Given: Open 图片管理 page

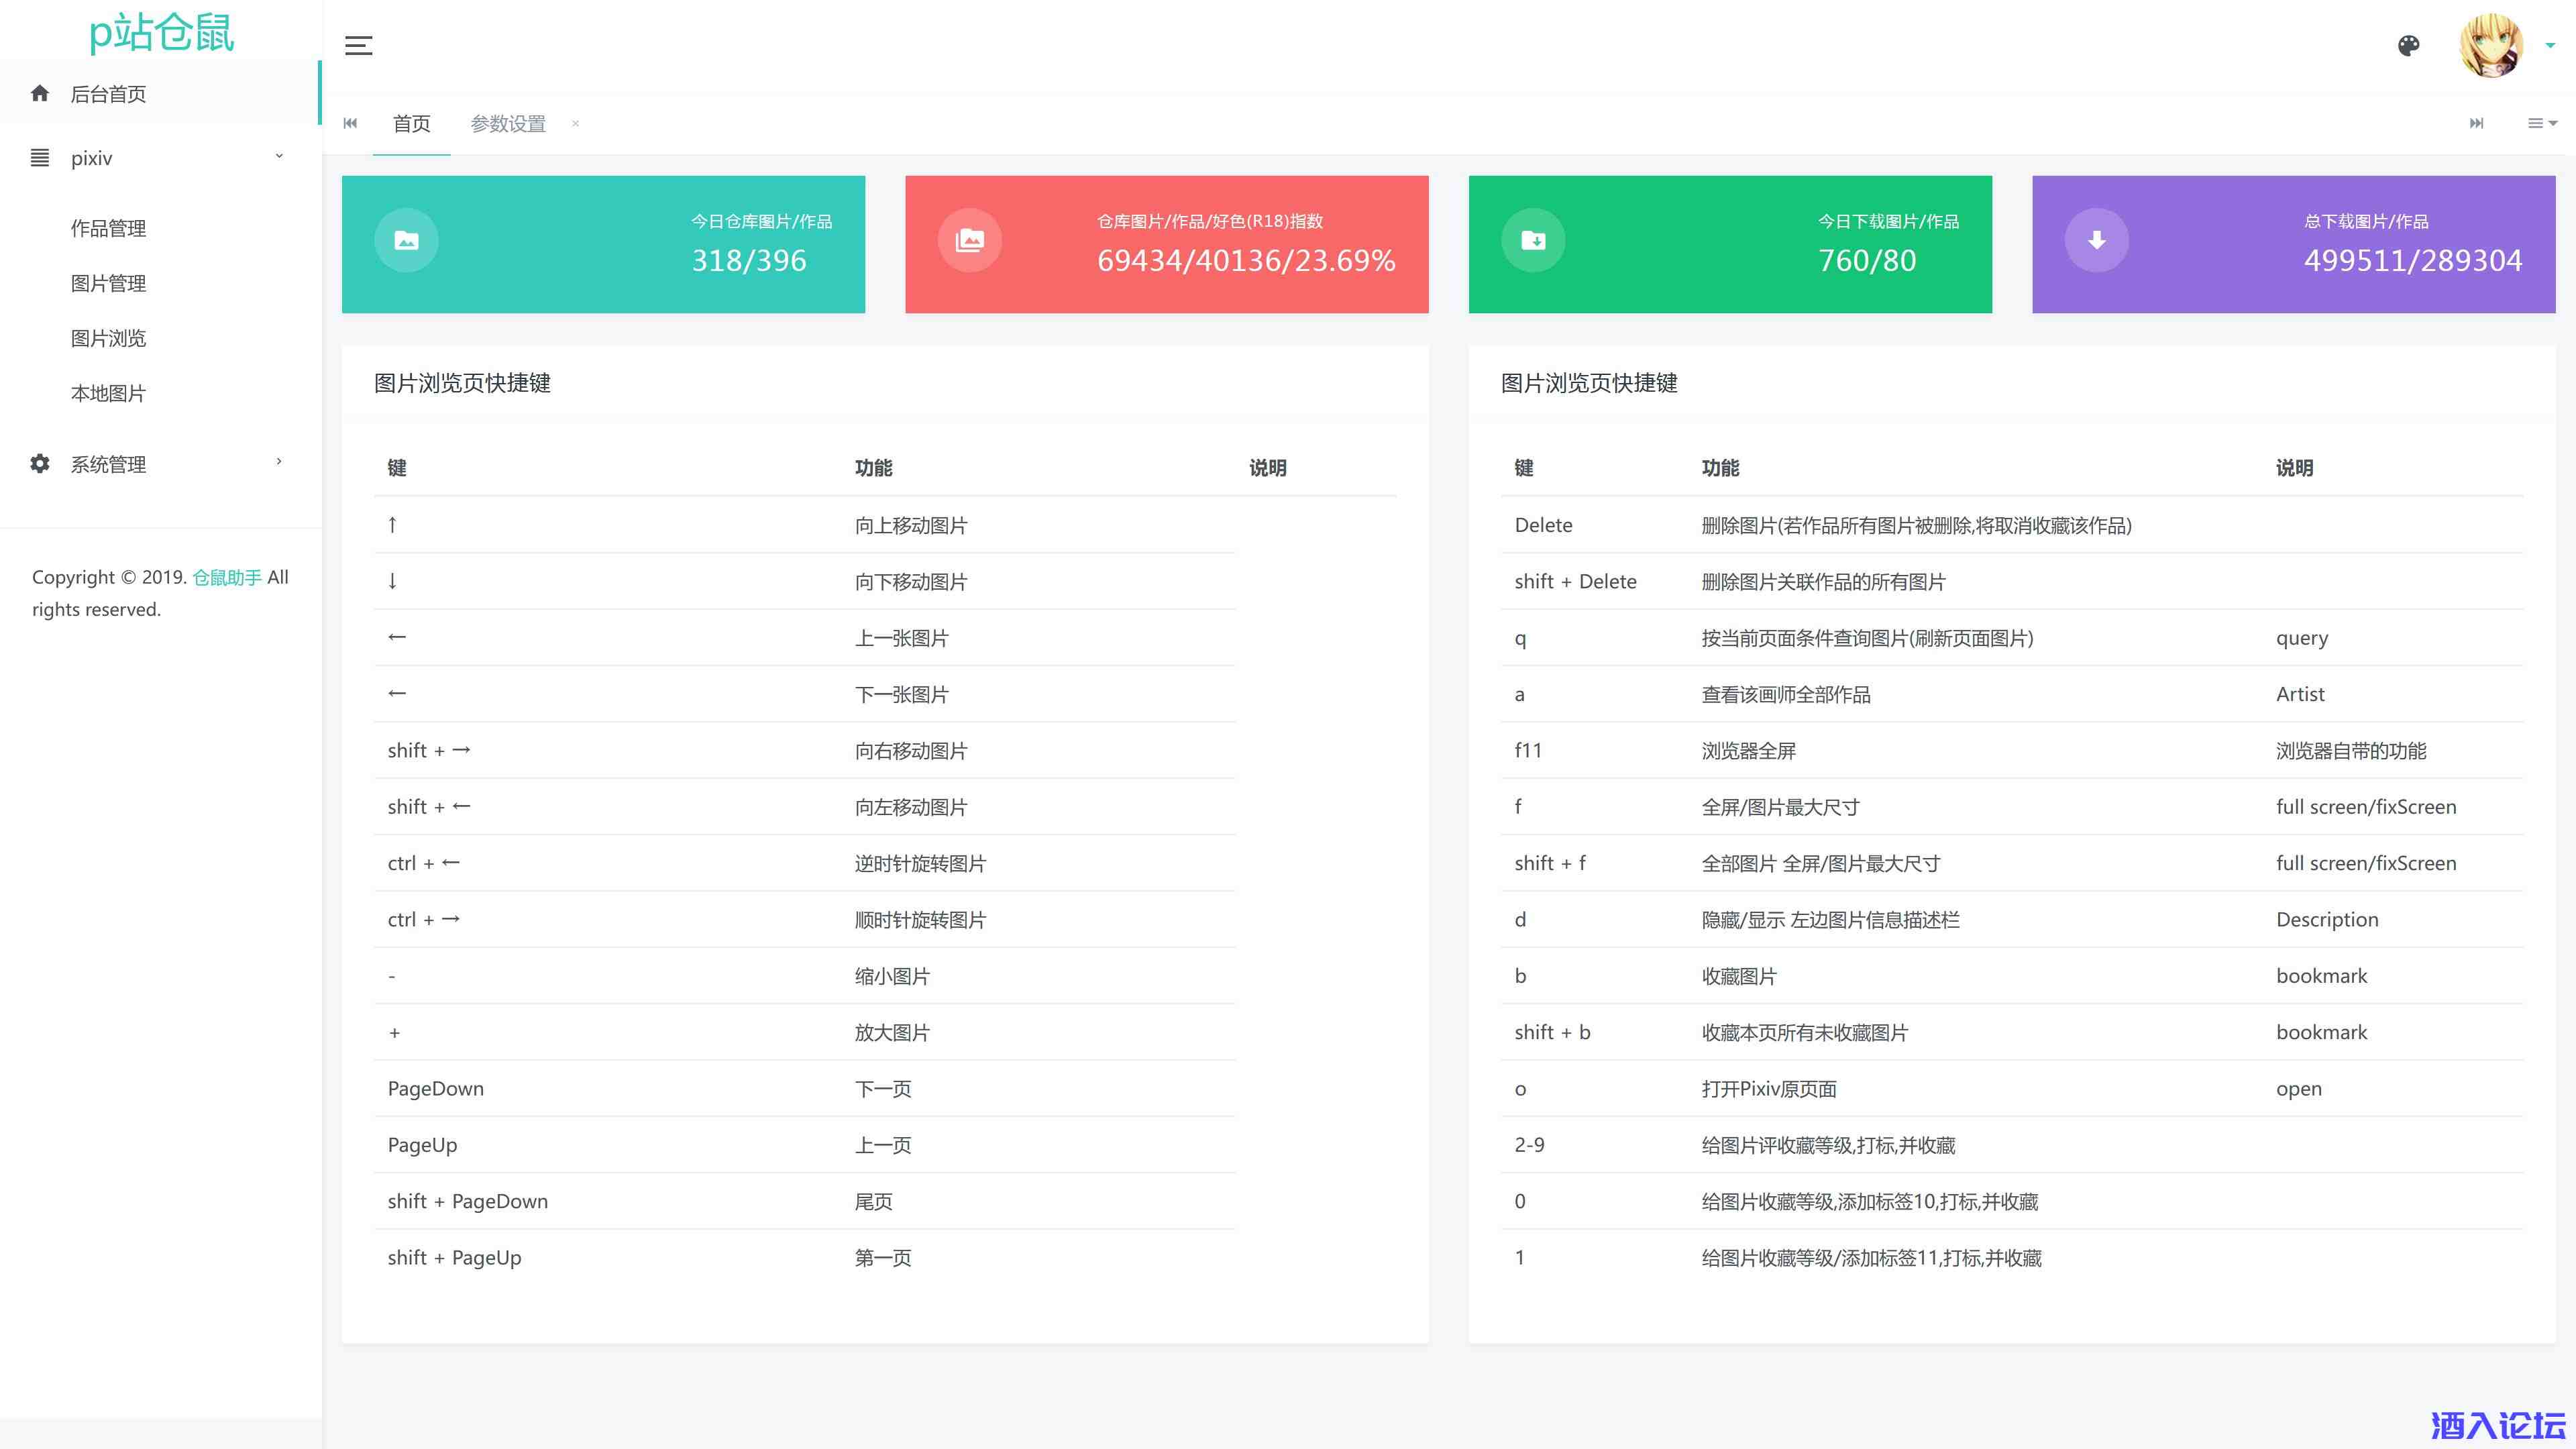Looking at the screenshot, I should [x=108, y=283].
